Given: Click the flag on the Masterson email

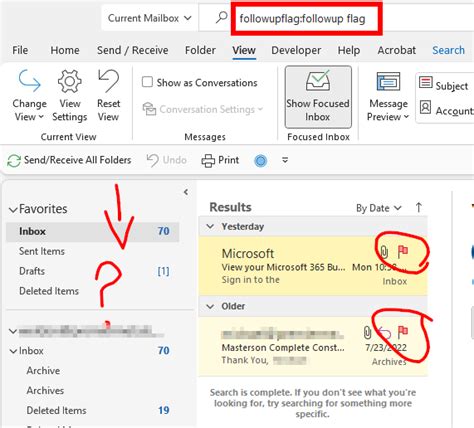Looking at the screenshot, I should coord(403,332).
